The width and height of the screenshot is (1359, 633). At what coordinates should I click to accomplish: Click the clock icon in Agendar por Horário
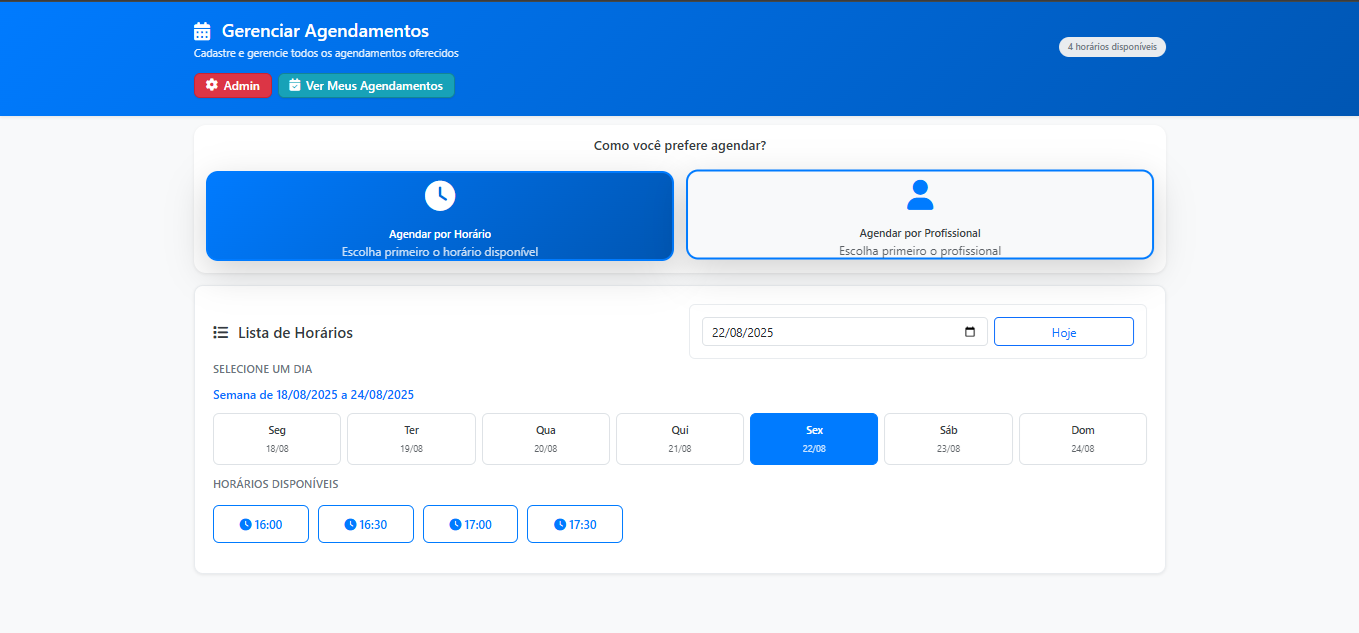coord(440,195)
